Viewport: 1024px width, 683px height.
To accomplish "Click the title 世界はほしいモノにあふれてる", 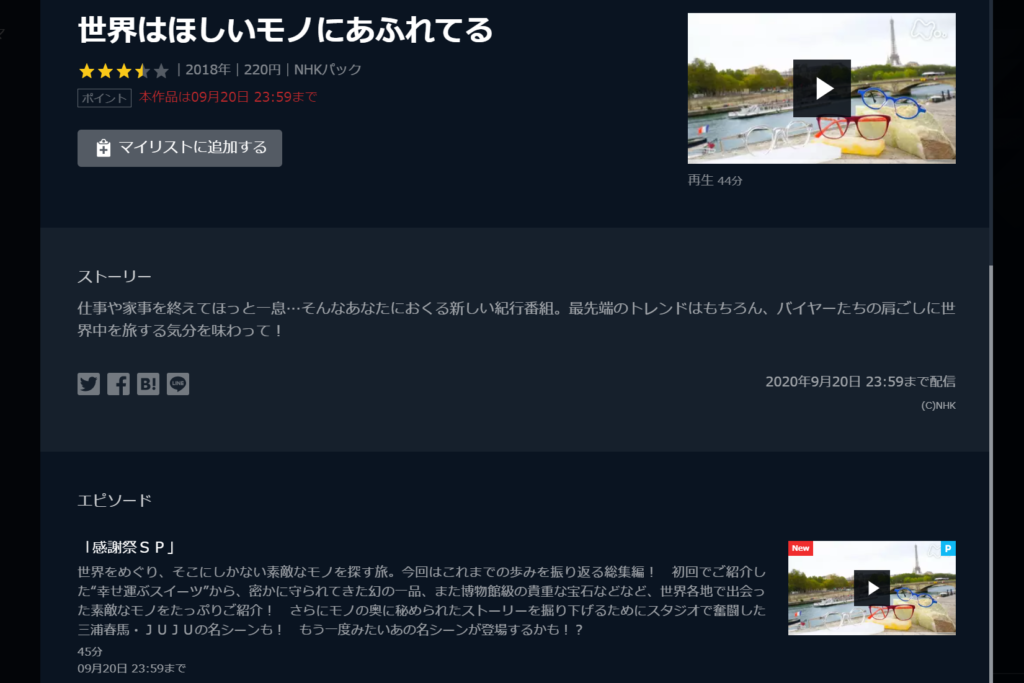I will click(x=285, y=31).
